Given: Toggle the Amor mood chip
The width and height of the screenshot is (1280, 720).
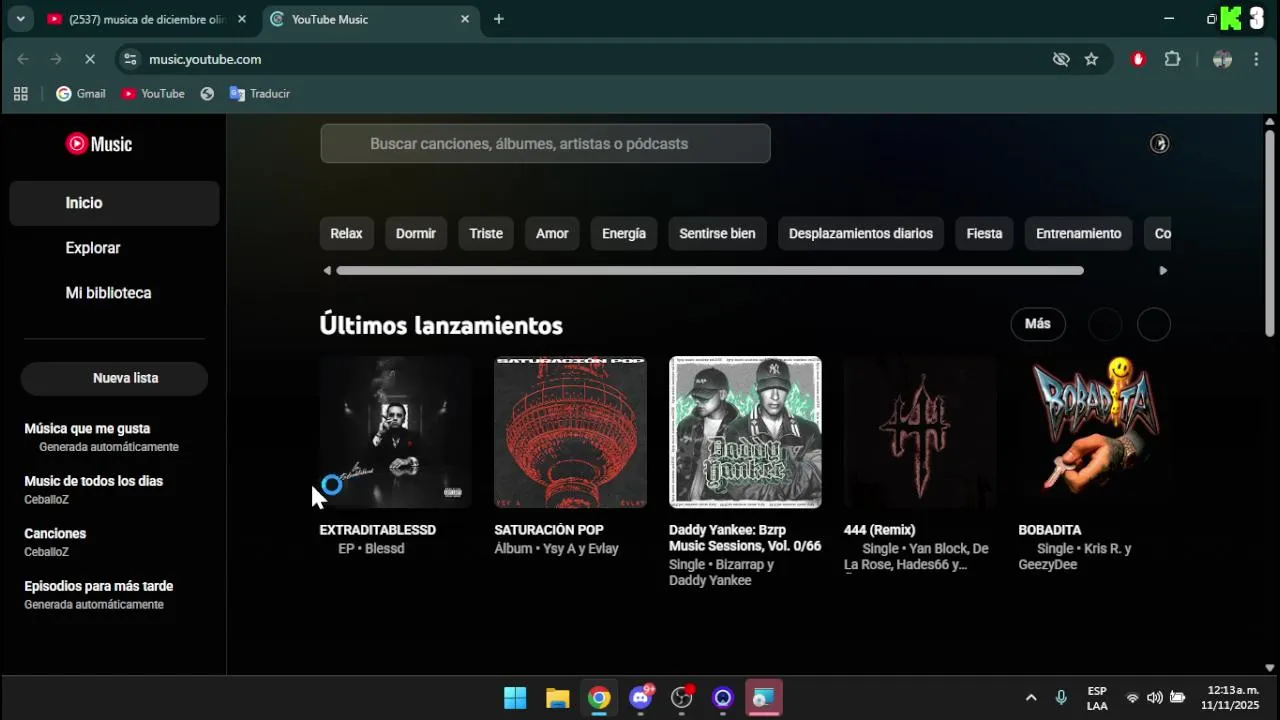Looking at the screenshot, I should pos(552,234).
